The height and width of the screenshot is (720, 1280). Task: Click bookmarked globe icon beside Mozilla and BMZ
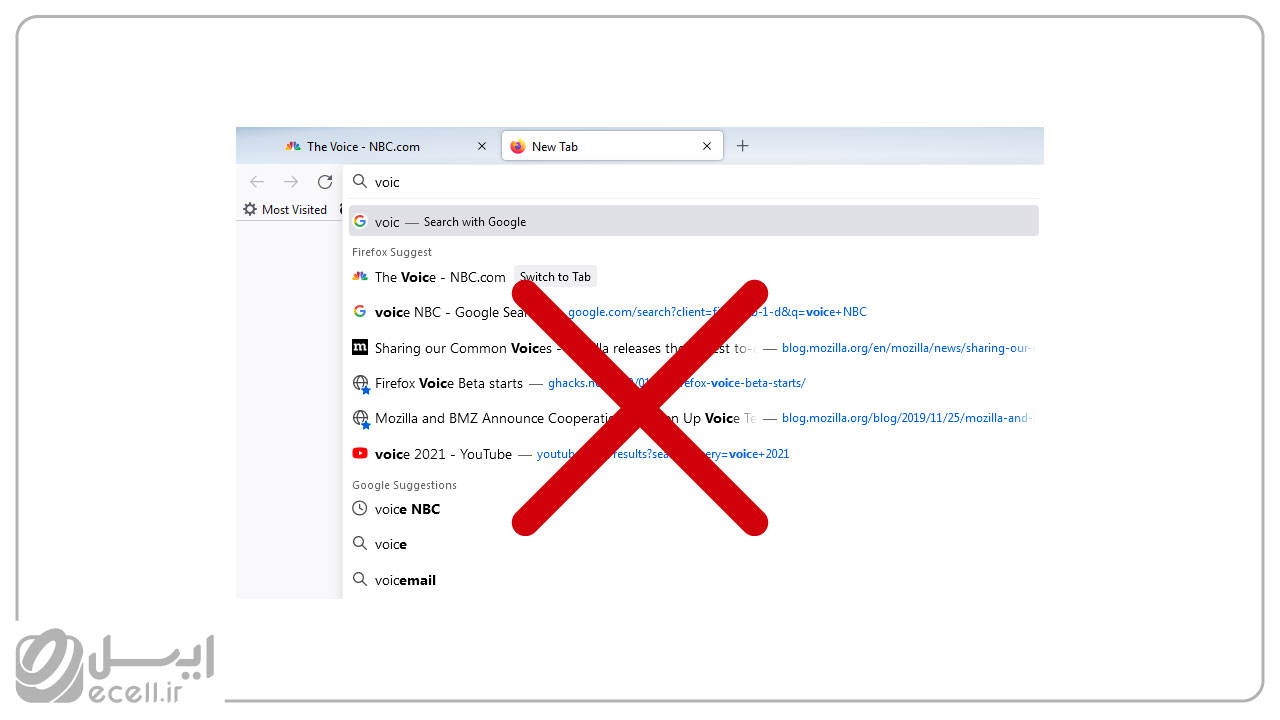(361, 419)
